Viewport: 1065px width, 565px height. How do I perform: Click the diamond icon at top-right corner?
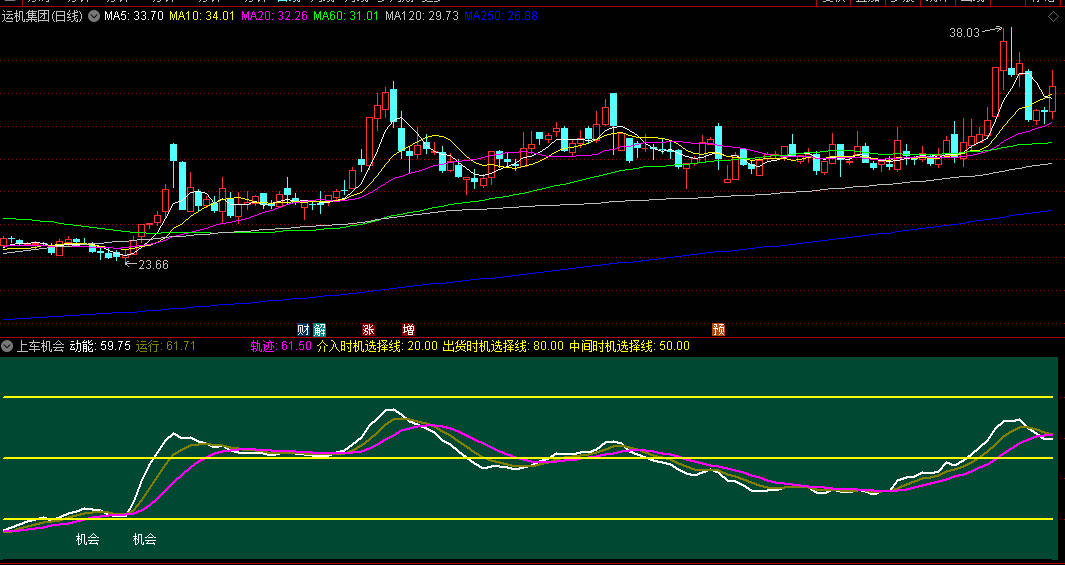point(1052,17)
